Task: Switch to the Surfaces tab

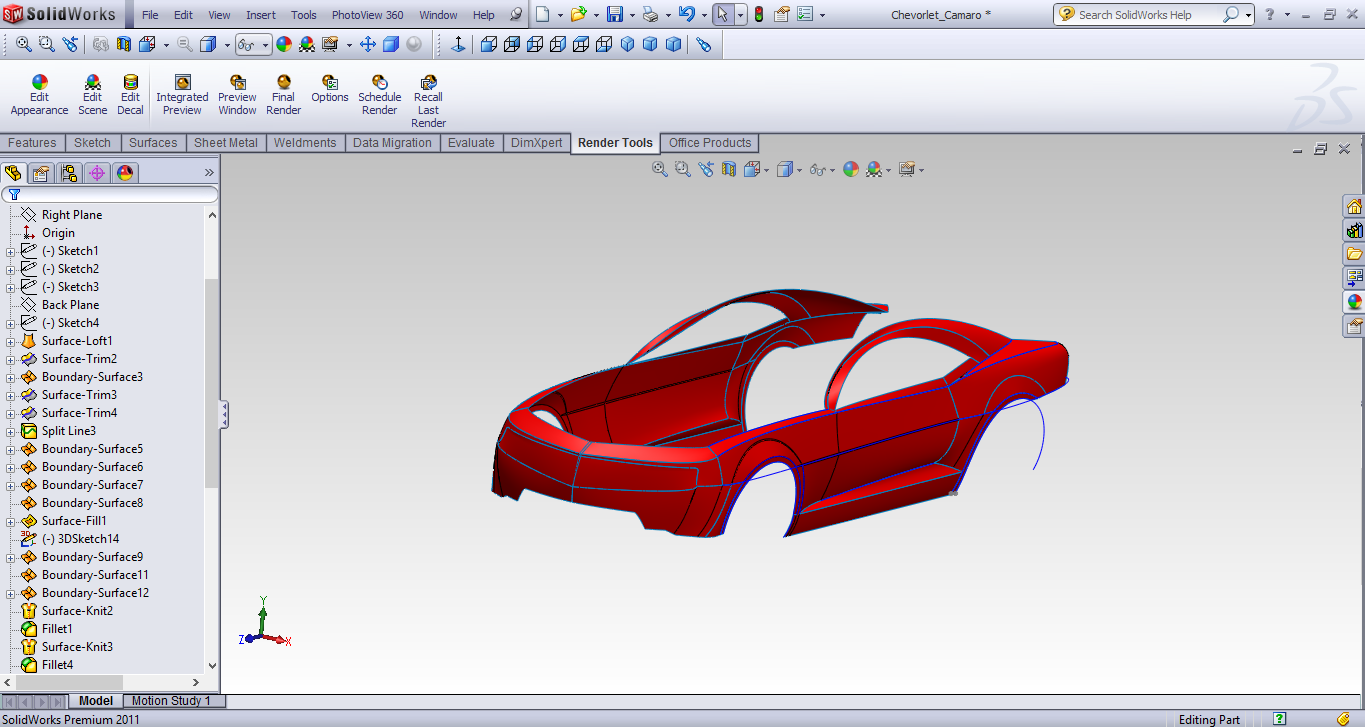Action: pos(153,143)
